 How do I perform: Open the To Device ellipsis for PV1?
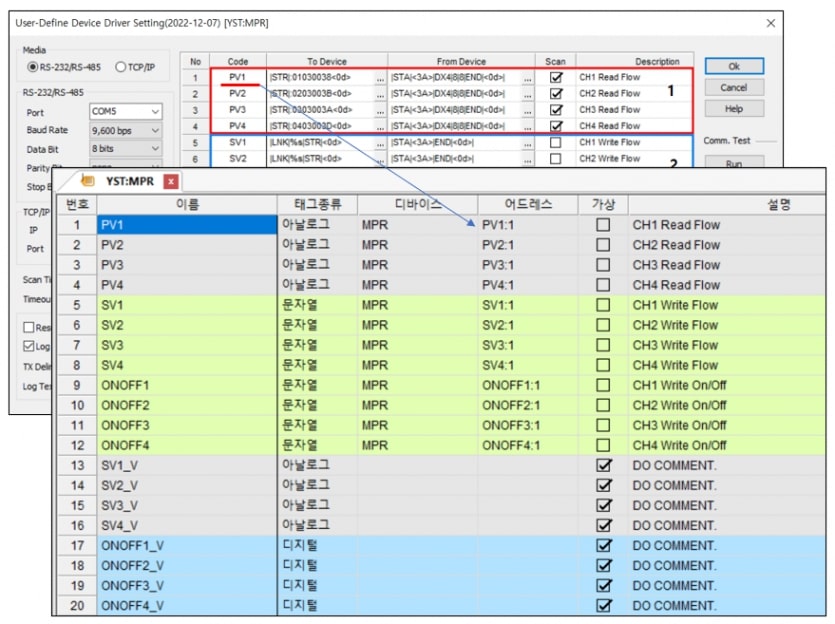[x=380, y=78]
